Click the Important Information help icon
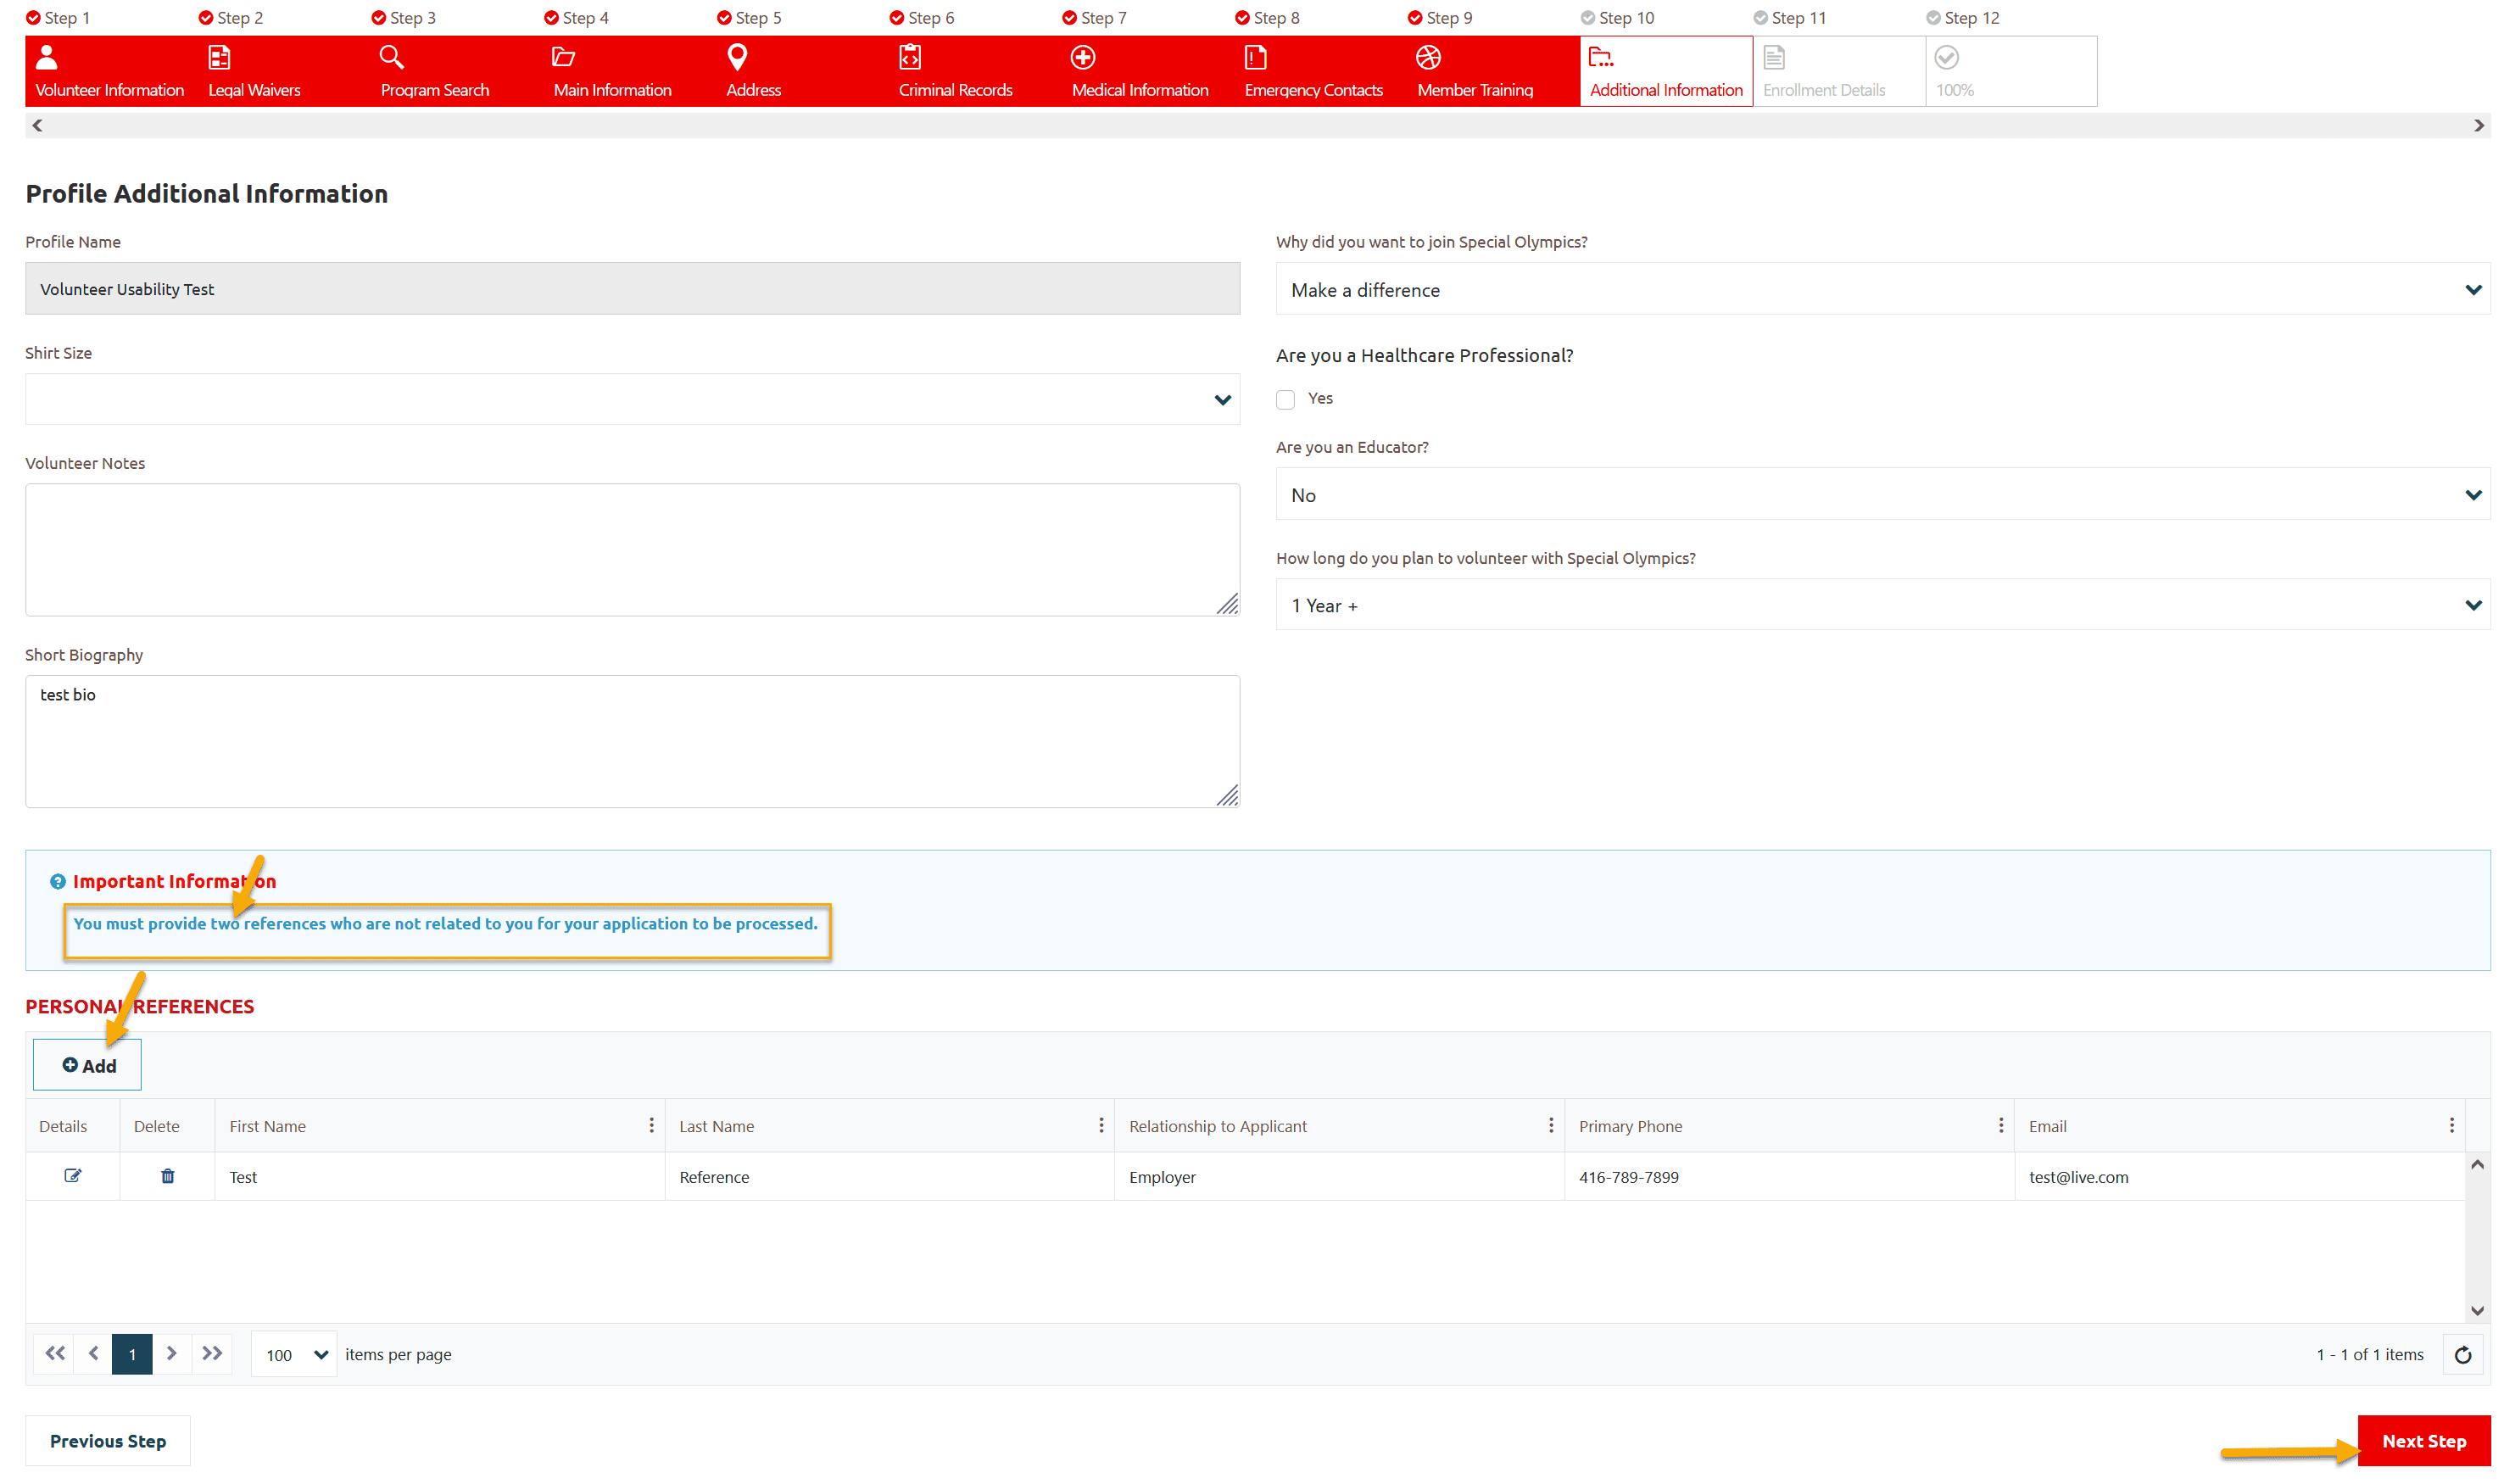 tap(58, 881)
